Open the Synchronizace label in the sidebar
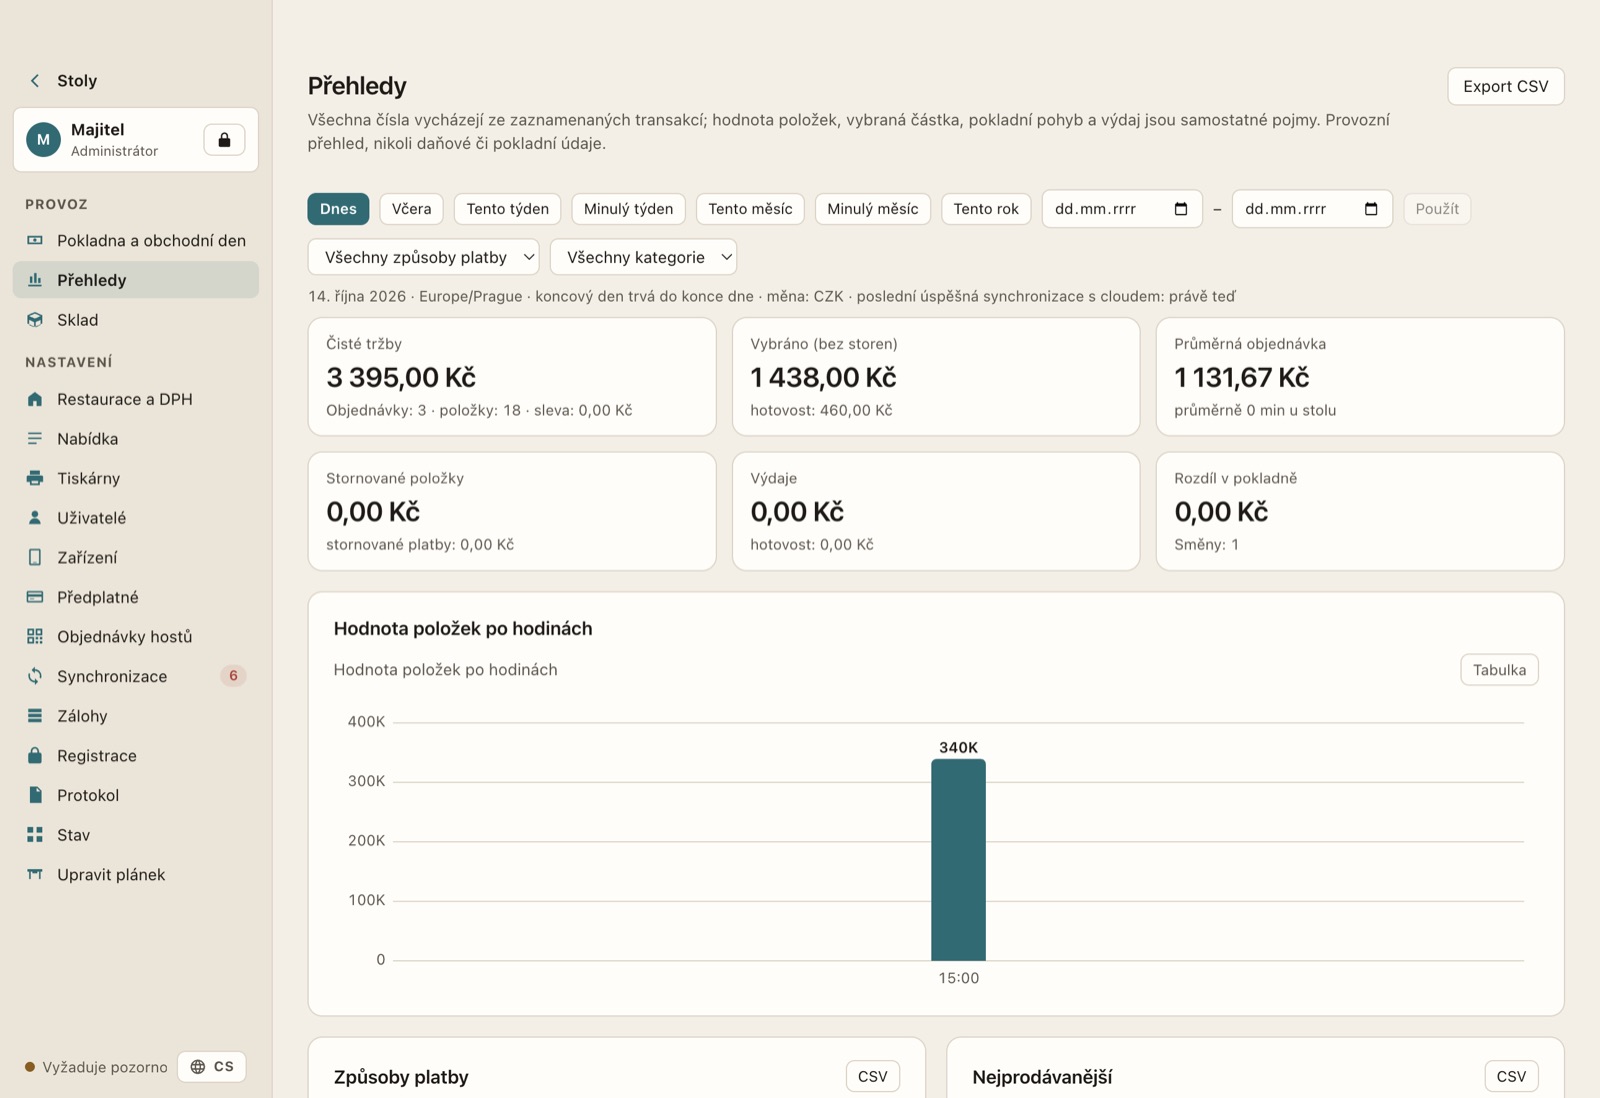Screen dimensions: 1600x1098 click(x=112, y=677)
